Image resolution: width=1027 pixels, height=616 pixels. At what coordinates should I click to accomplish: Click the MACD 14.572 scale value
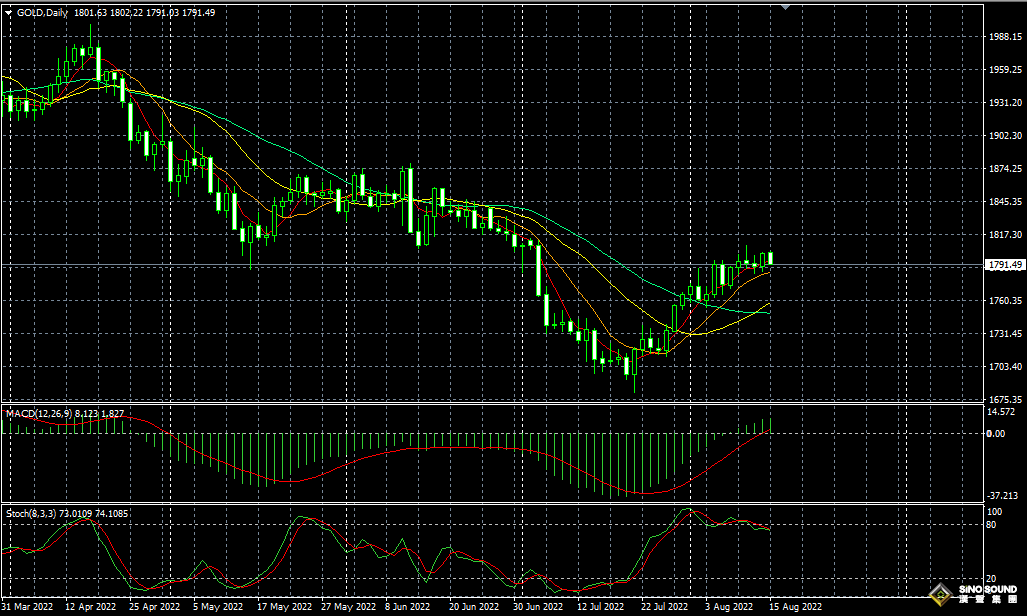coord(1001,412)
